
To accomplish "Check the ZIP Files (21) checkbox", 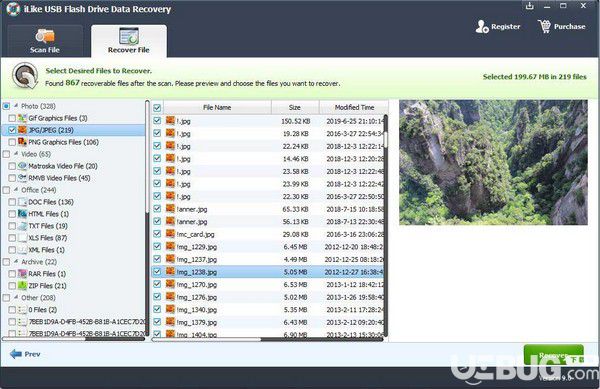I will click(x=12, y=286).
